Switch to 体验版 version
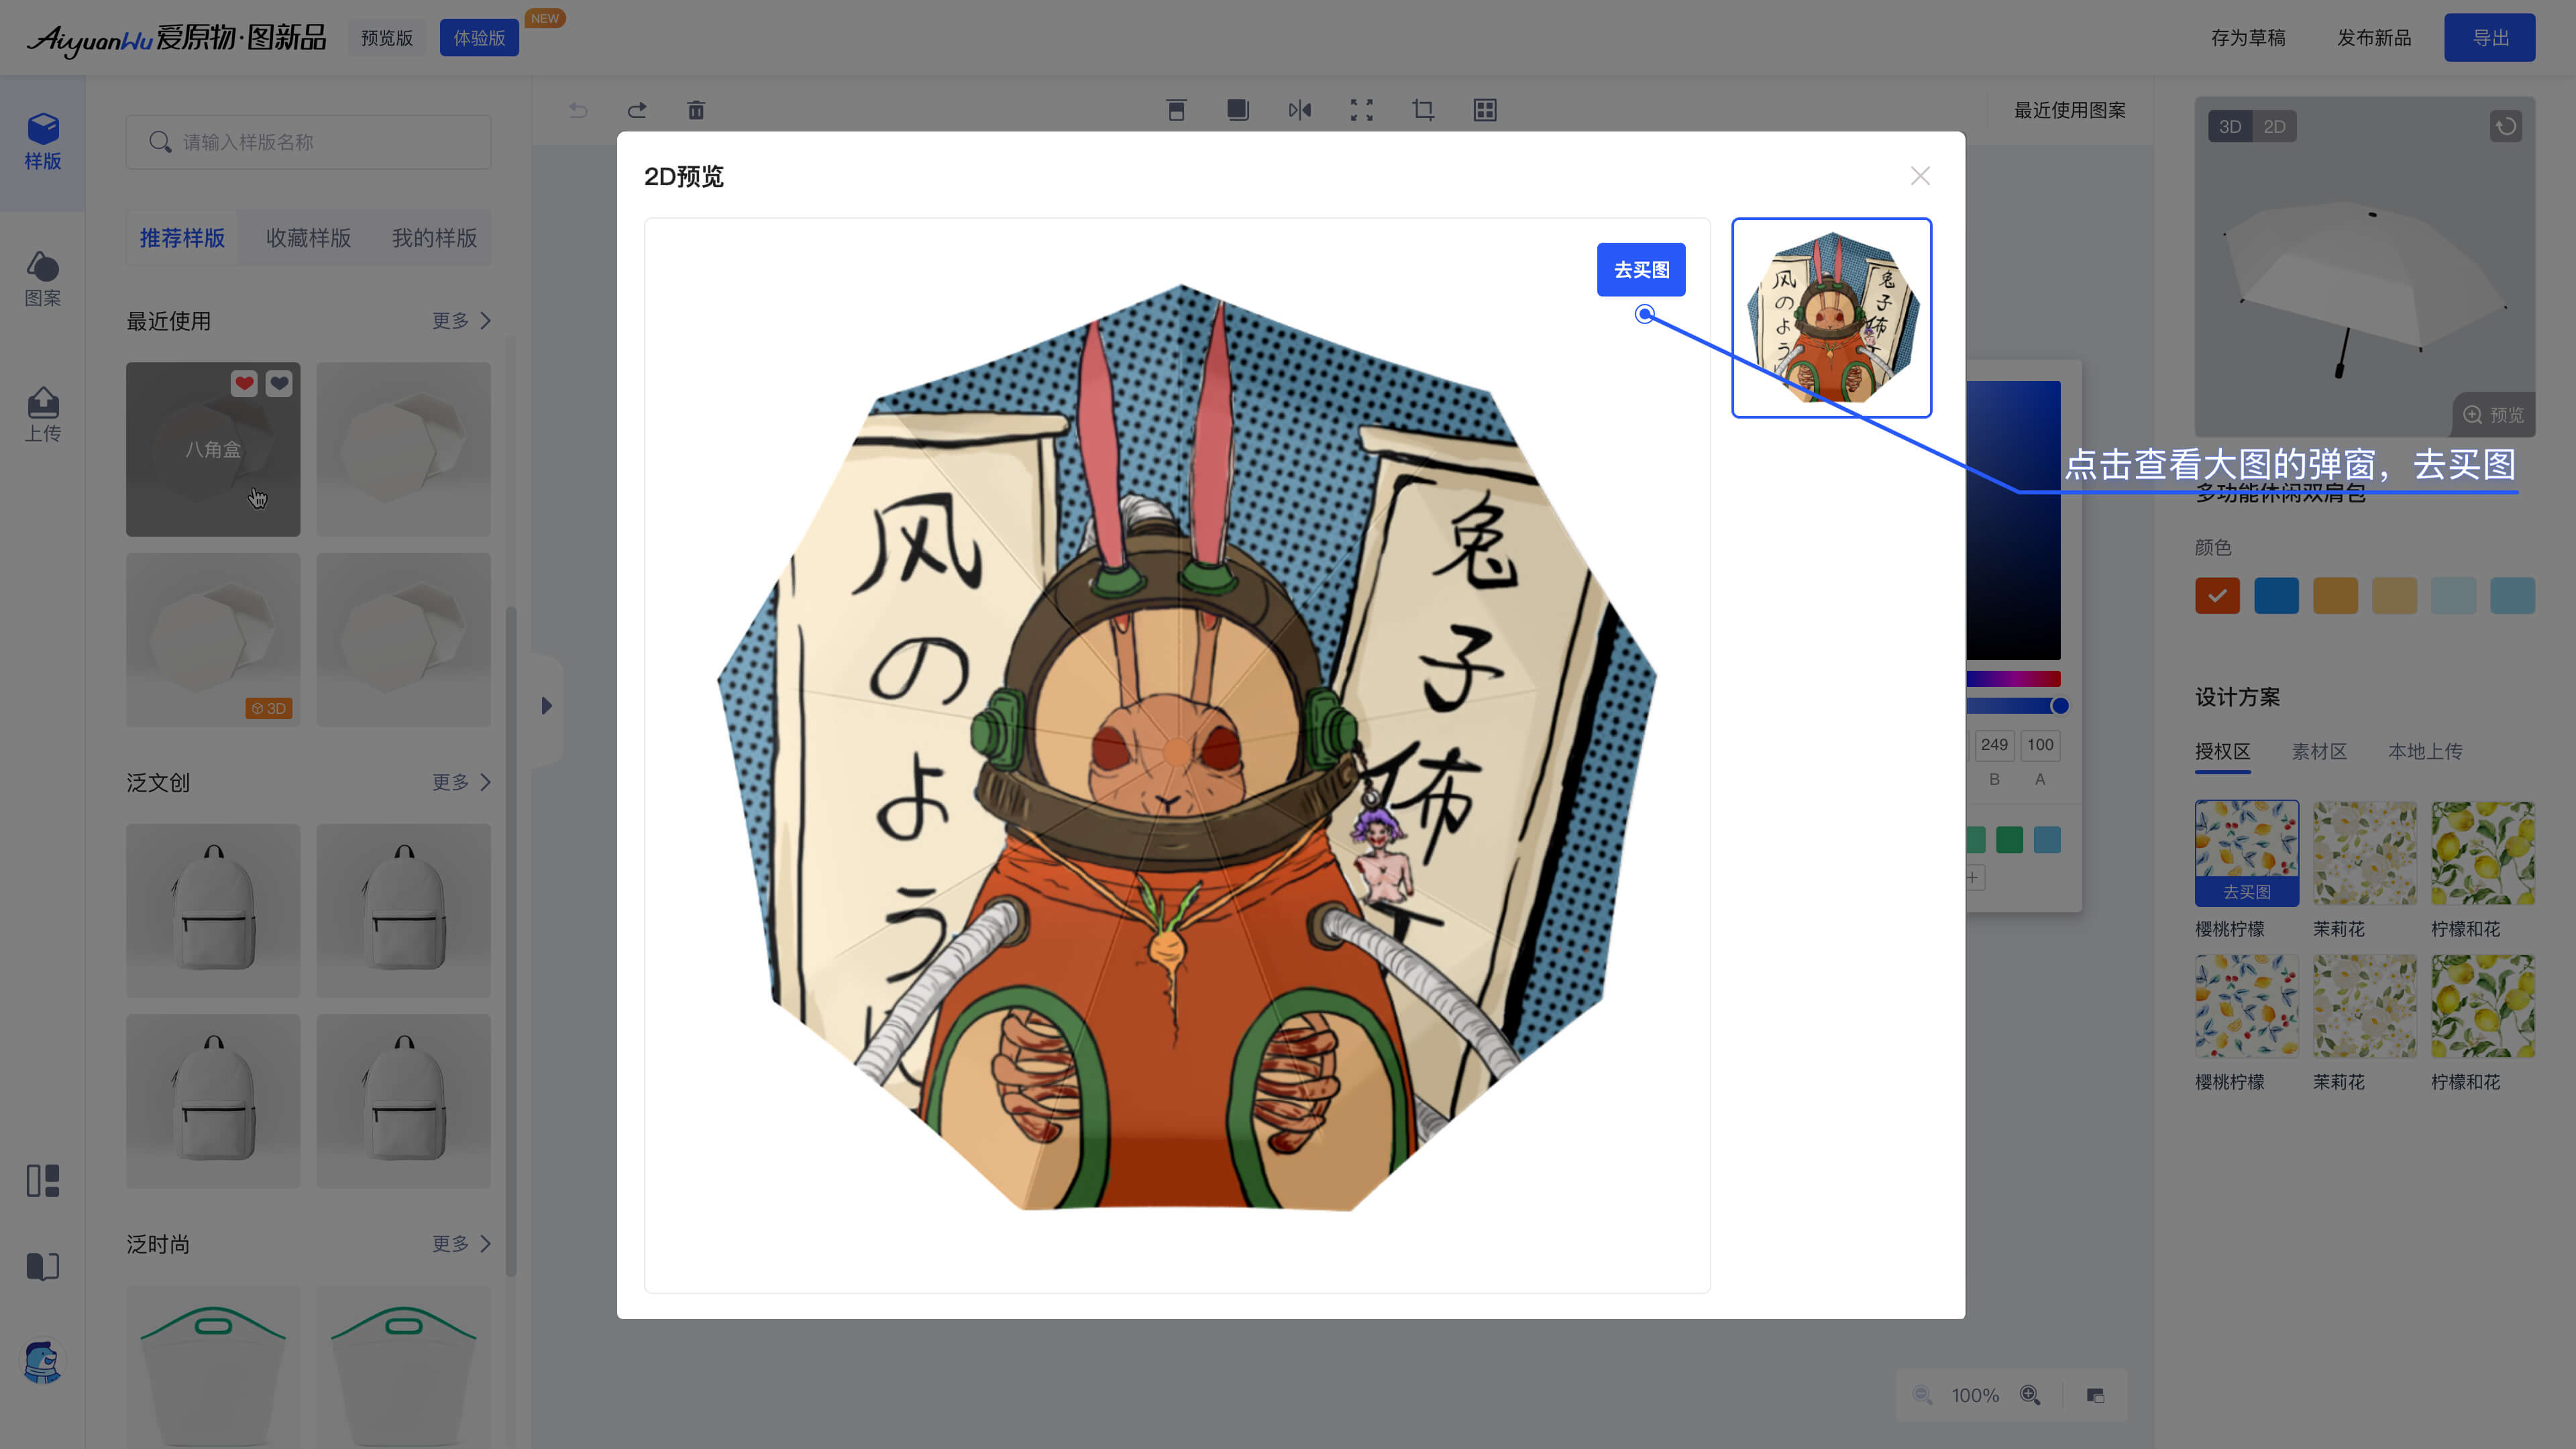Screen dimensions: 2576x1449 [479, 38]
